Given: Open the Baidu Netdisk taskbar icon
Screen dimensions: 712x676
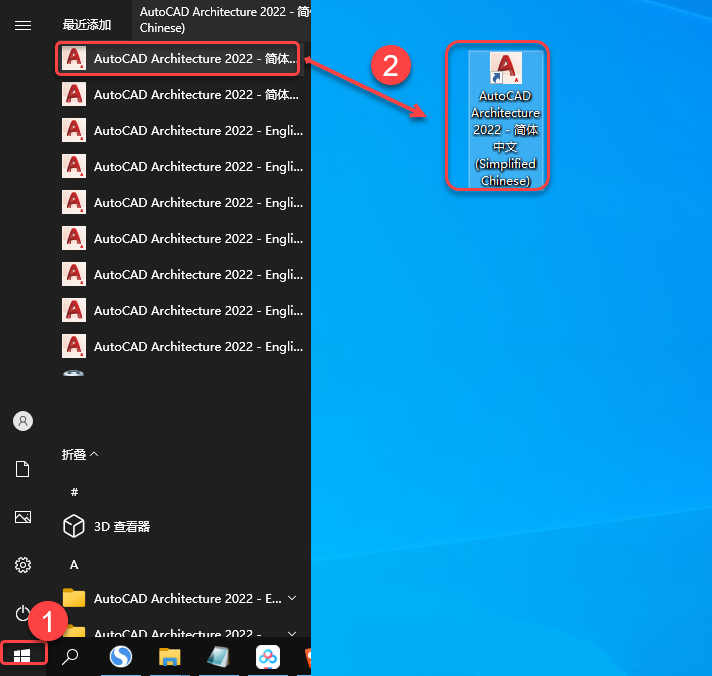Looking at the screenshot, I should click(x=268, y=657).
